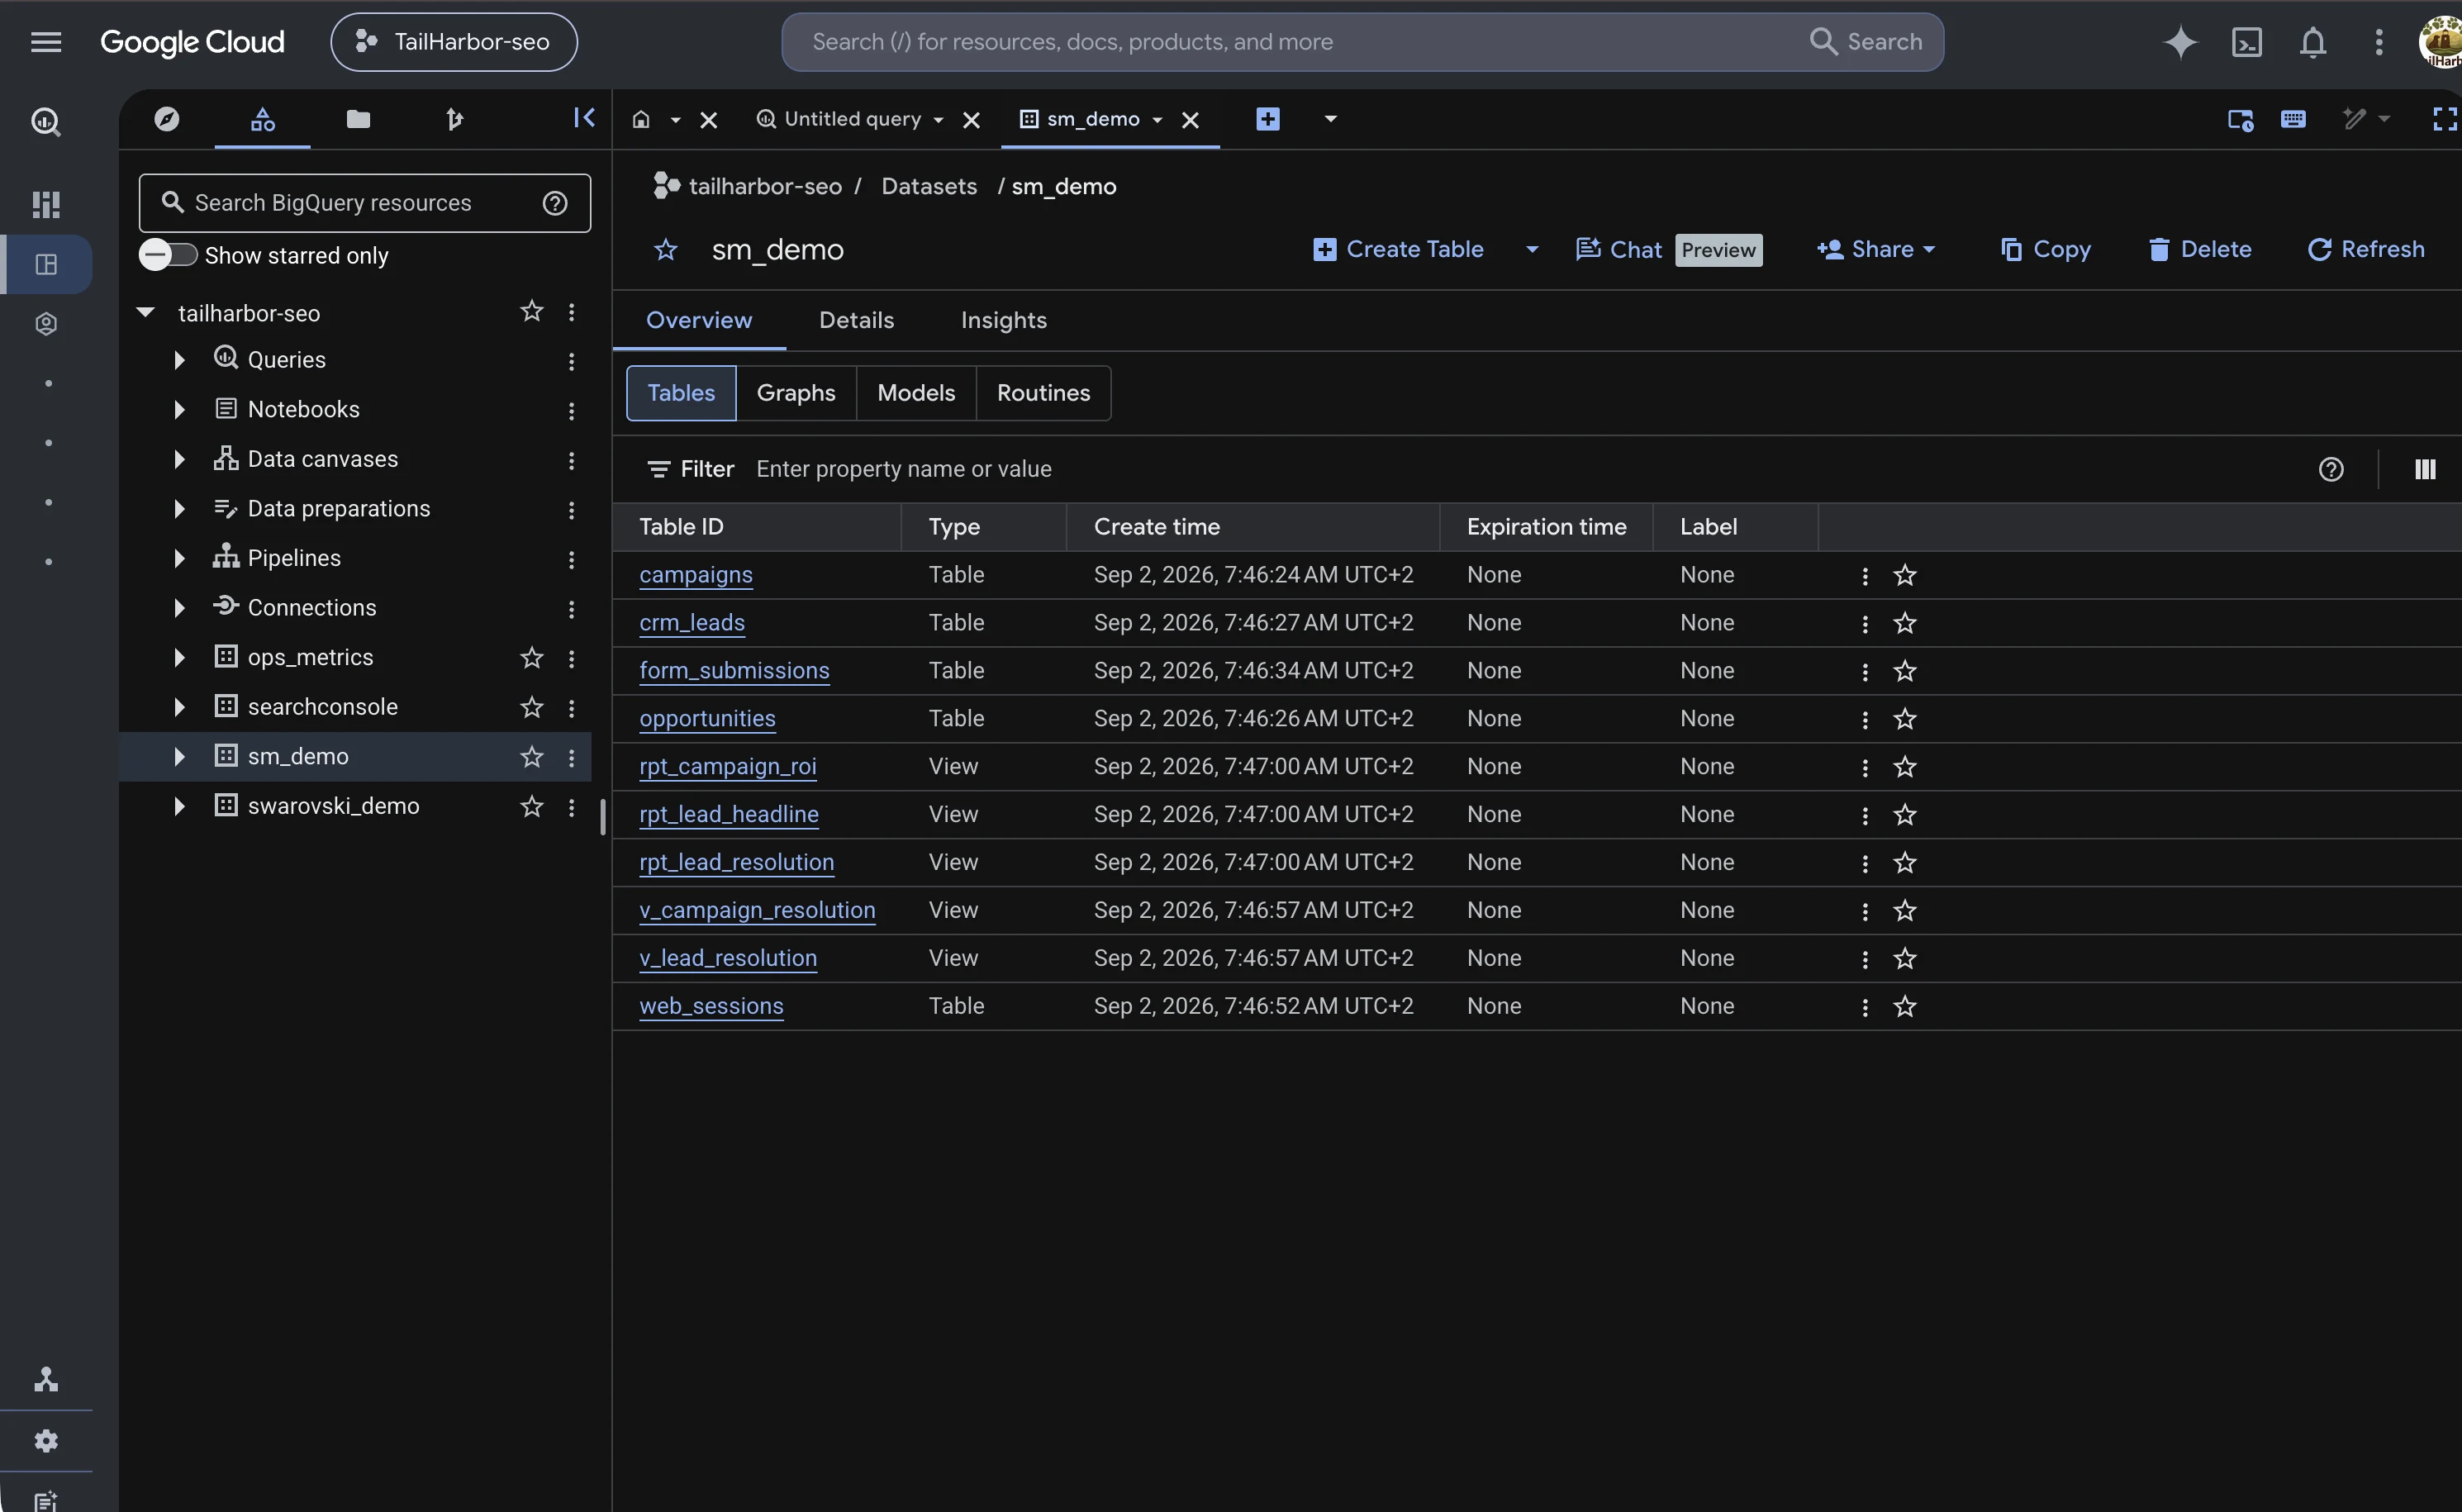The image size is (2462, 1512).
Task: Star the crm_leads table
Action: pyautogui.click(x=1905, y=623)
